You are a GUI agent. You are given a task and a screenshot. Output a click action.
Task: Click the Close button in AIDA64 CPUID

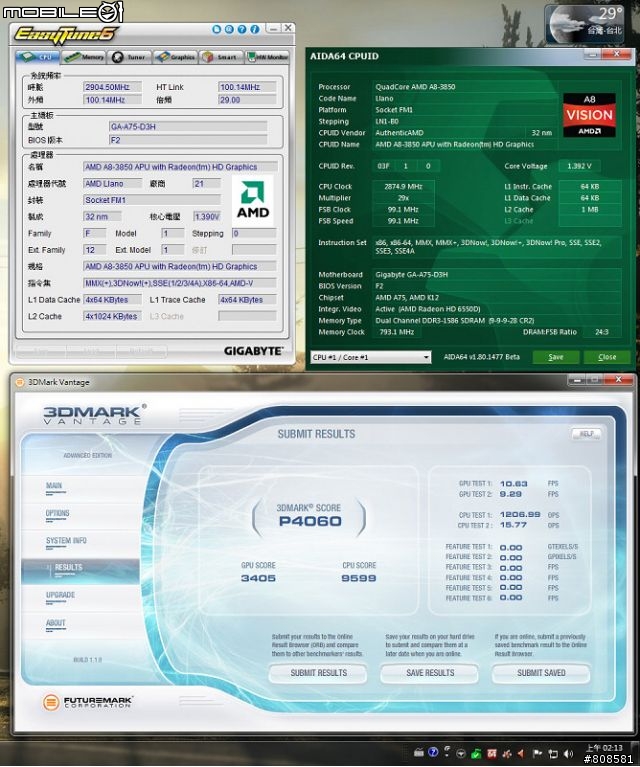click(x=607, y=357)
